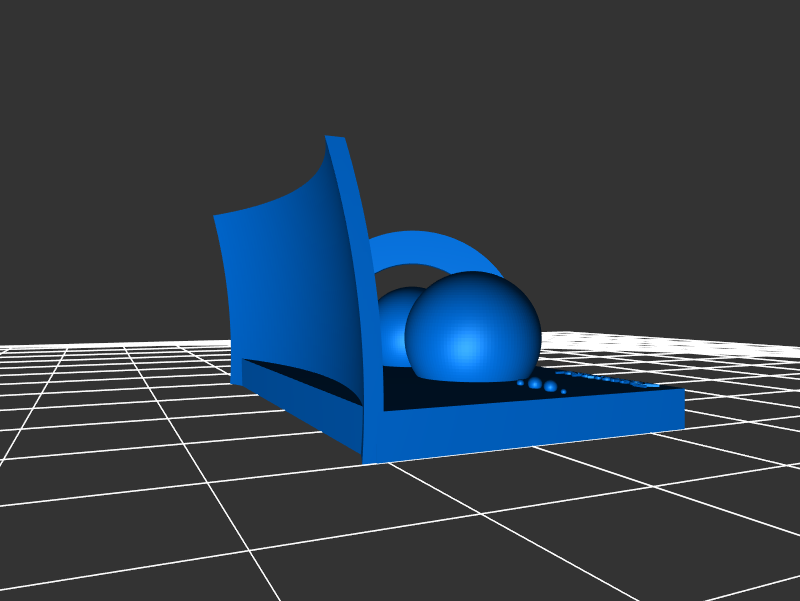Viewport: 800px width, 601px height.
Task: Click the top pointed corner of the curved wall
Action: [x=334, y=138]
